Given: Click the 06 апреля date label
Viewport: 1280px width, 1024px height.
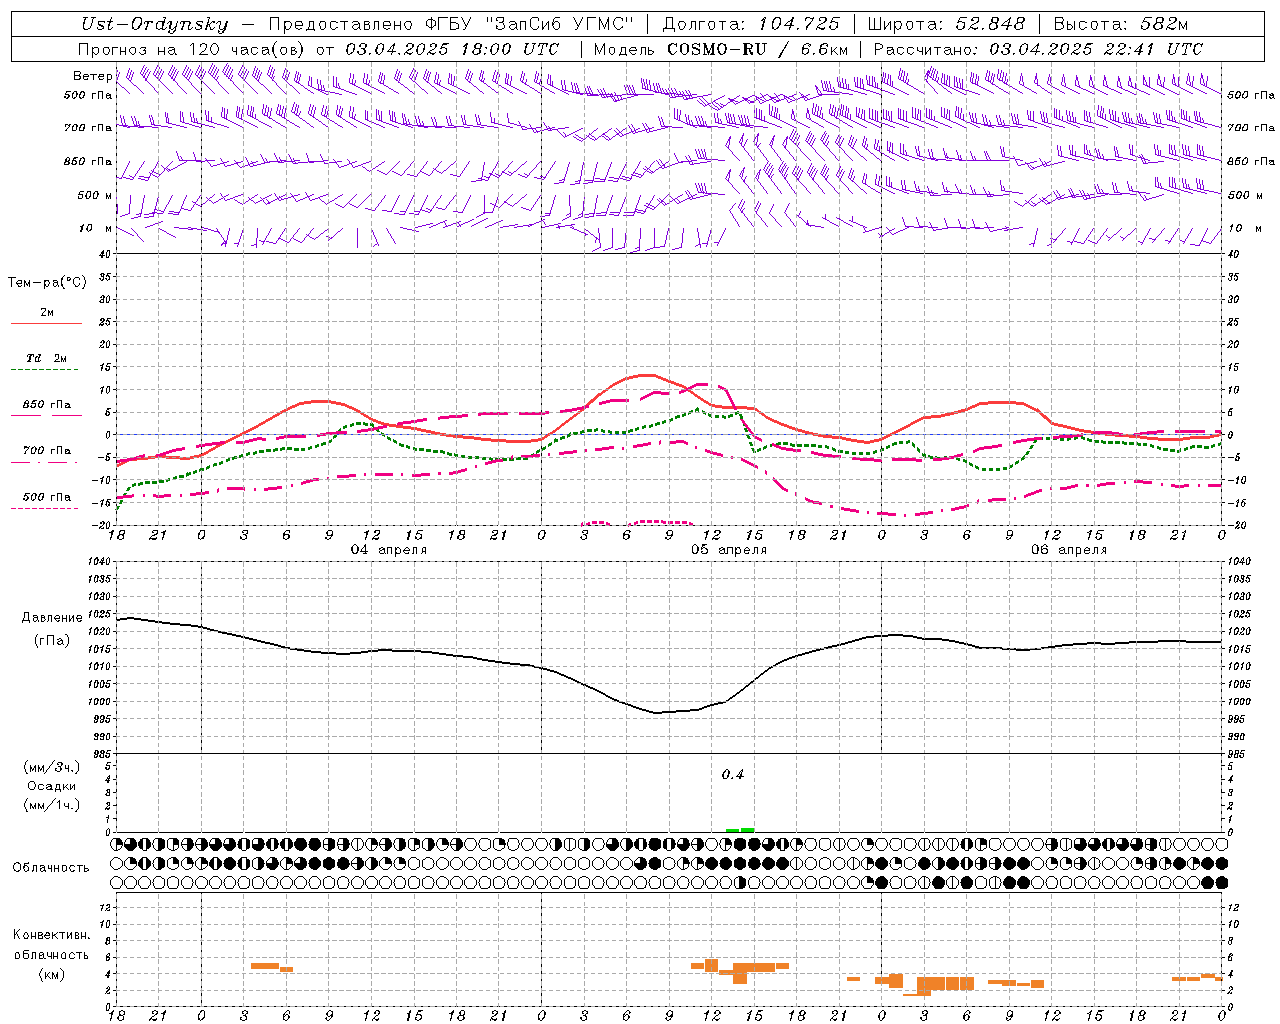Looking at the screenshot, I should pyautogui.click(x=1069, y=550).
